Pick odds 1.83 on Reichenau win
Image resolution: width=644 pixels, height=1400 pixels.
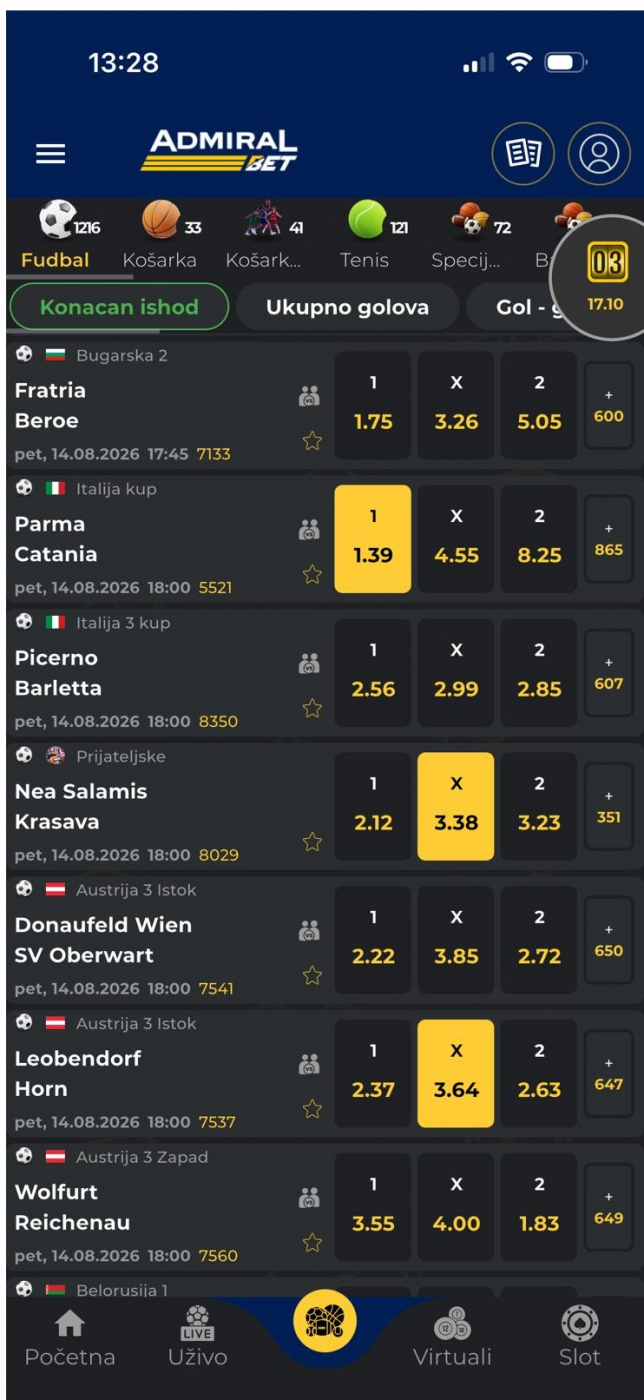click(539, 1207)
